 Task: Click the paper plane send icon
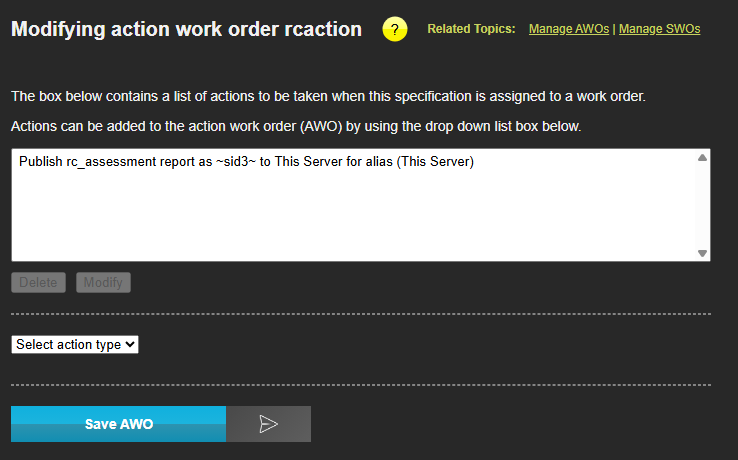pos(268,424)
